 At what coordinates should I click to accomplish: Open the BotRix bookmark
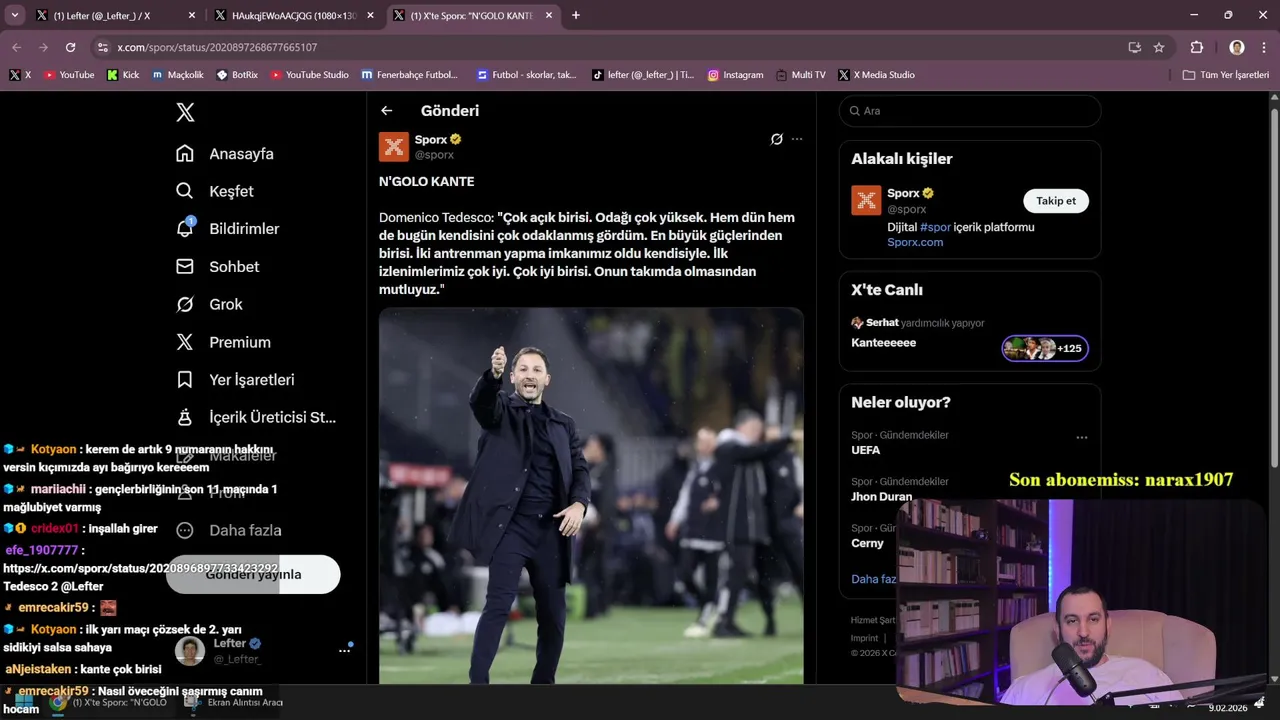click(237, 75)
